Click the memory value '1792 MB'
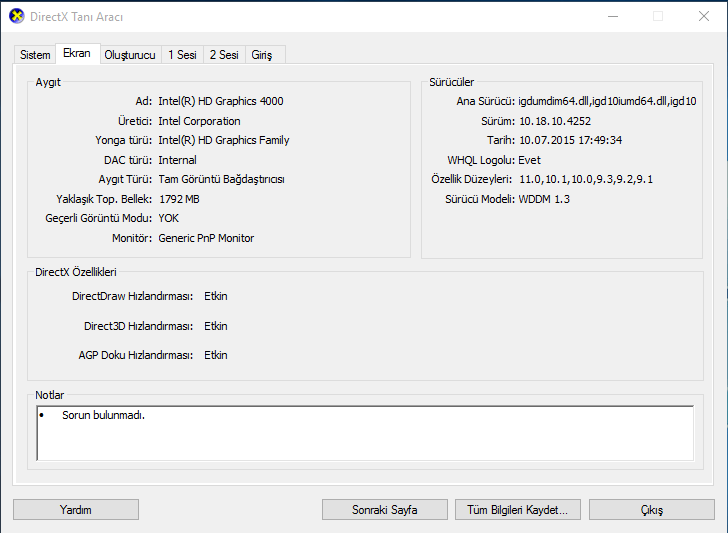Image resolution: width=728 pixels, height=533 pixels. click(179, 199)
